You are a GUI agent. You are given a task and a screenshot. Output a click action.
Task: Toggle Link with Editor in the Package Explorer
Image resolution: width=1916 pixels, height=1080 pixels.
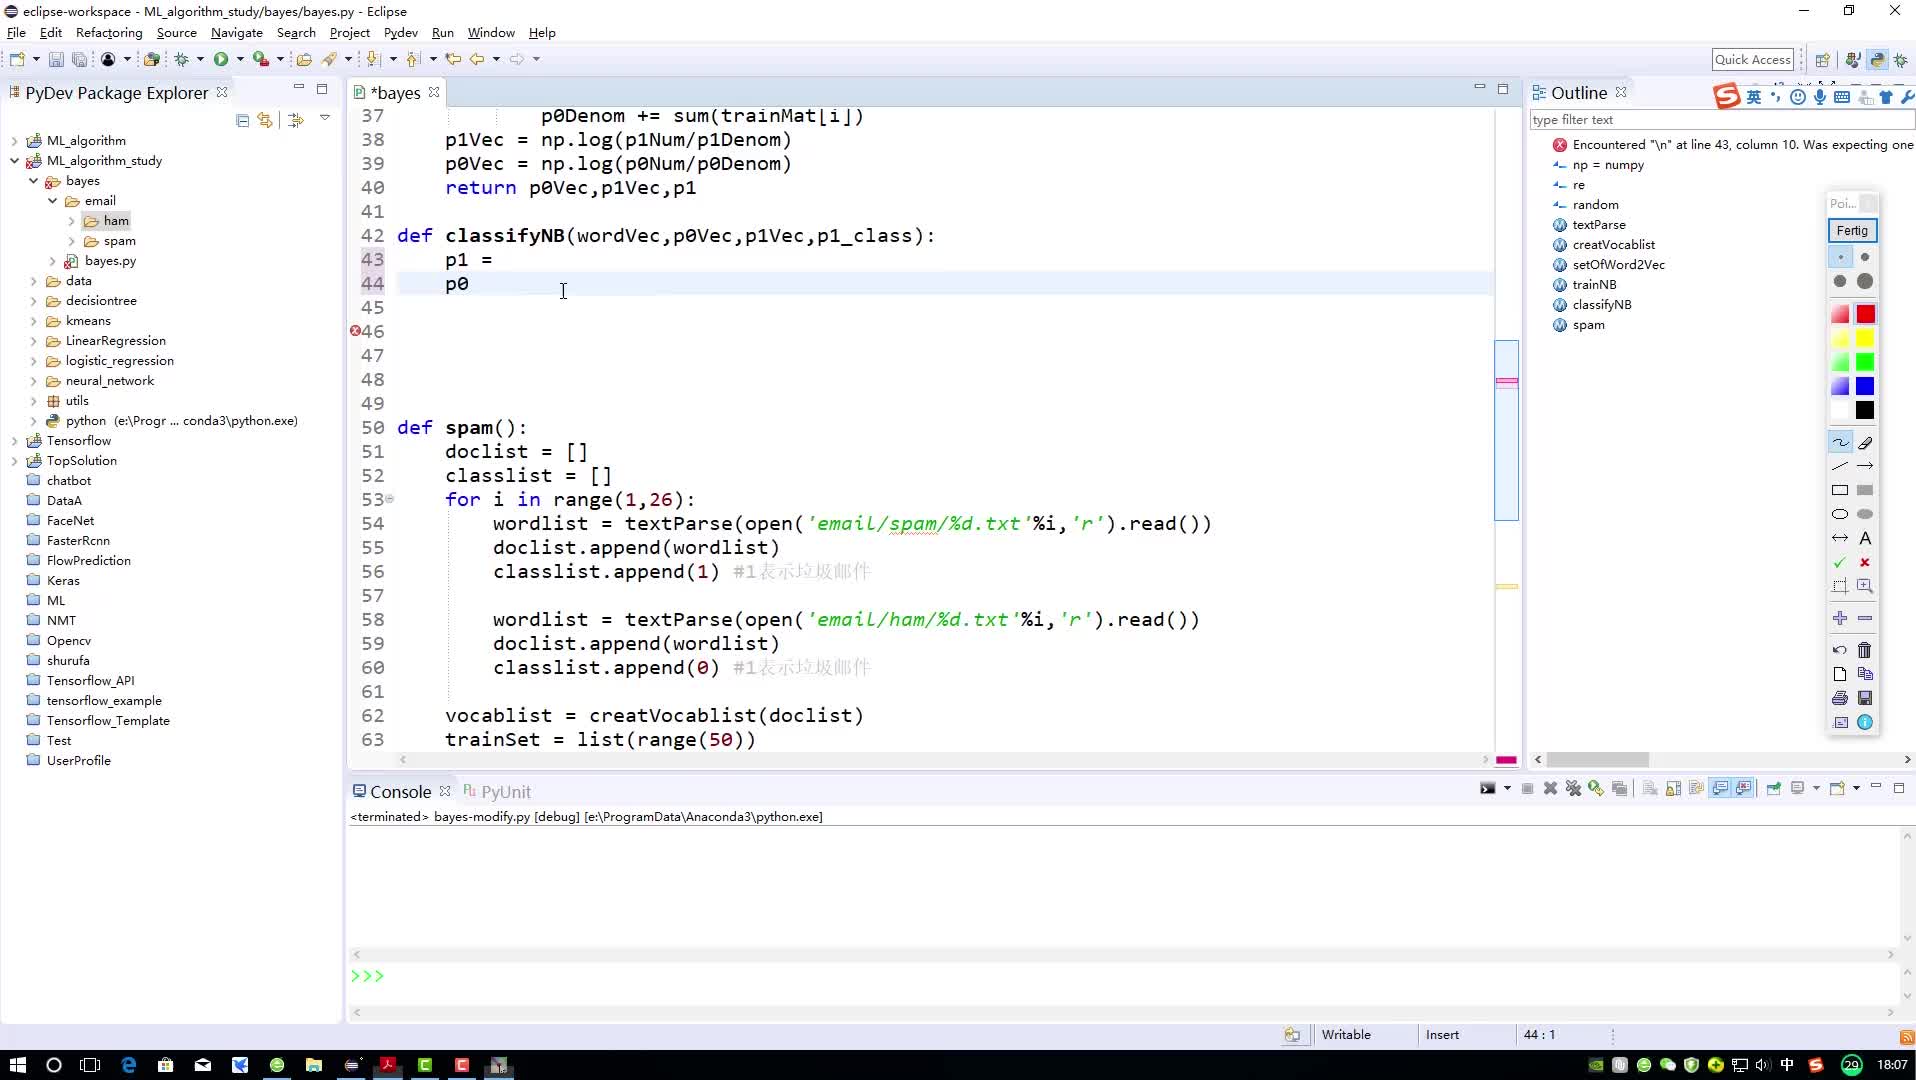pos(265,120)
